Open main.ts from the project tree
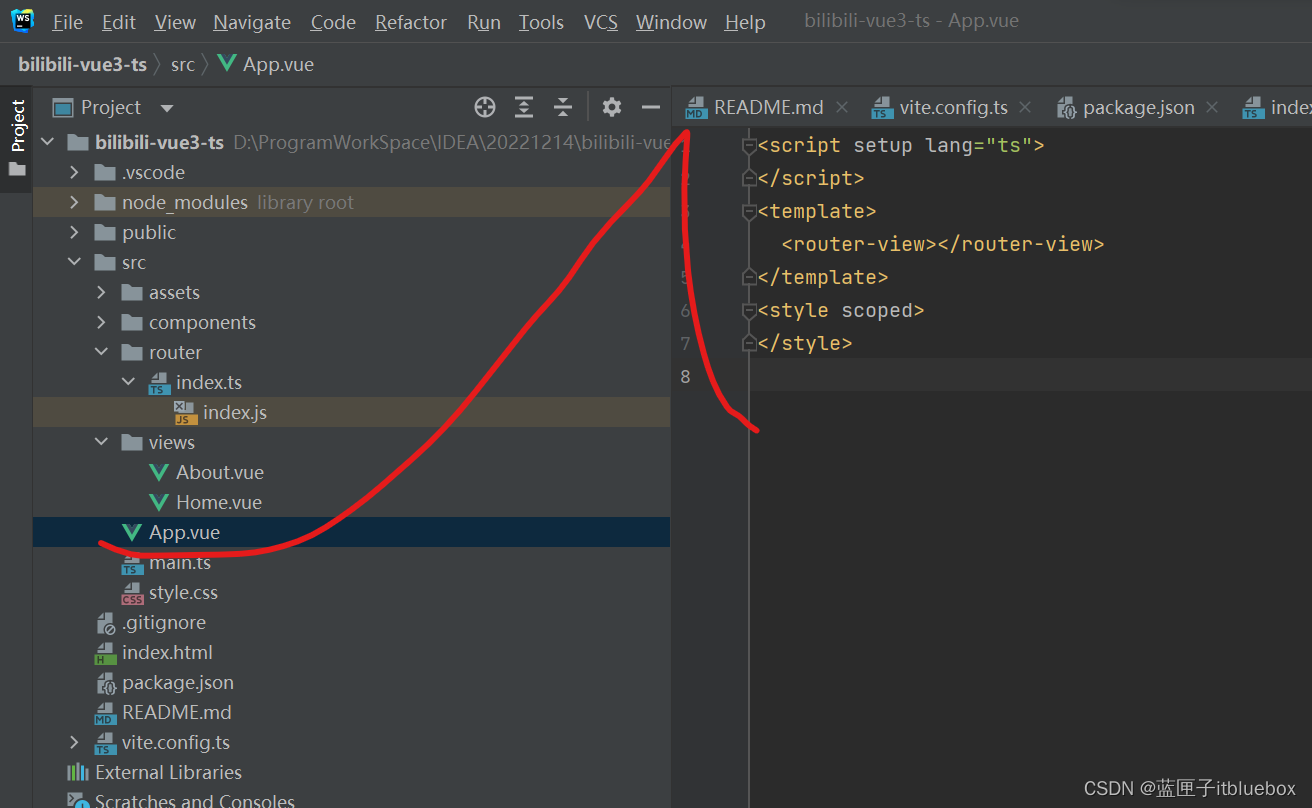The height and width of the screenshot is (808, 1312). tap(179, 562)
